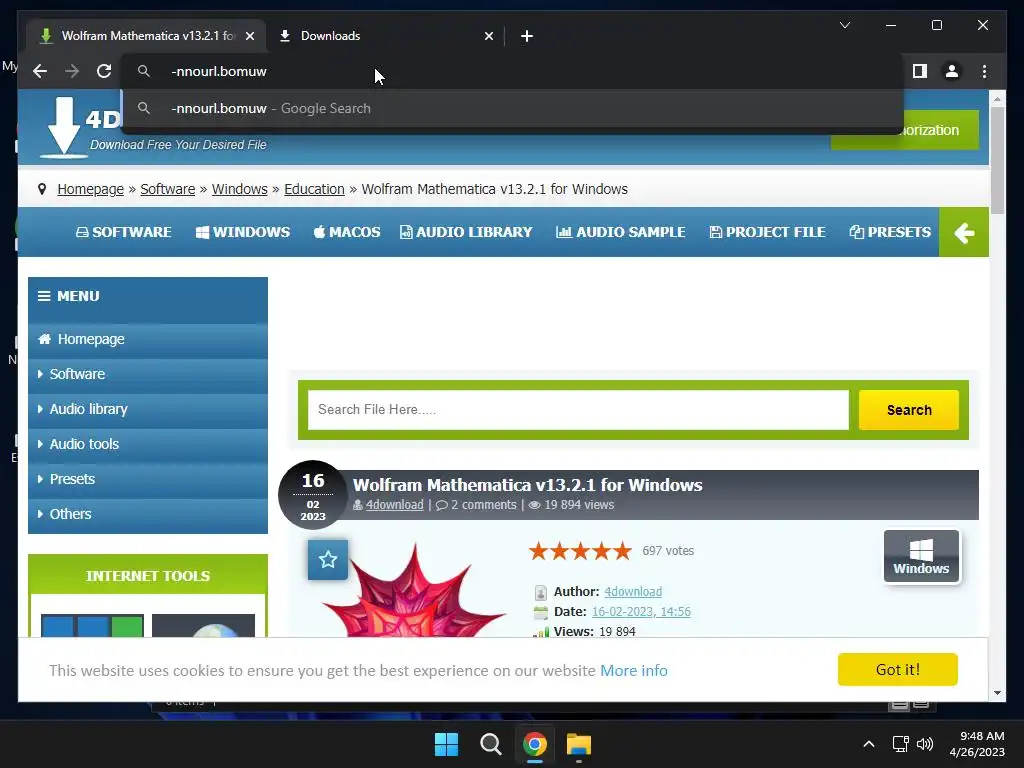This screenshot has width=1024, height=768.
Task: Reload the current page
Action: [104, 71]
